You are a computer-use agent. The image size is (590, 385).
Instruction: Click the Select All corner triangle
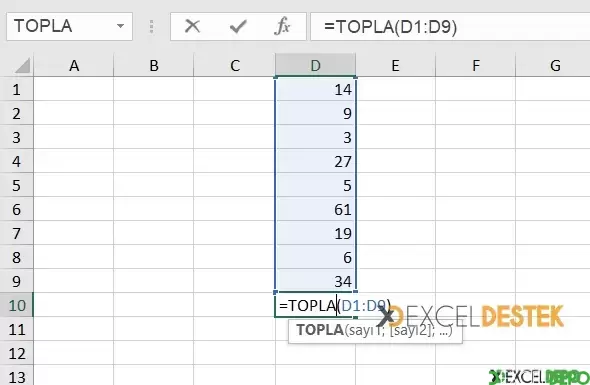pyautogui.click(x=23, y=65)
